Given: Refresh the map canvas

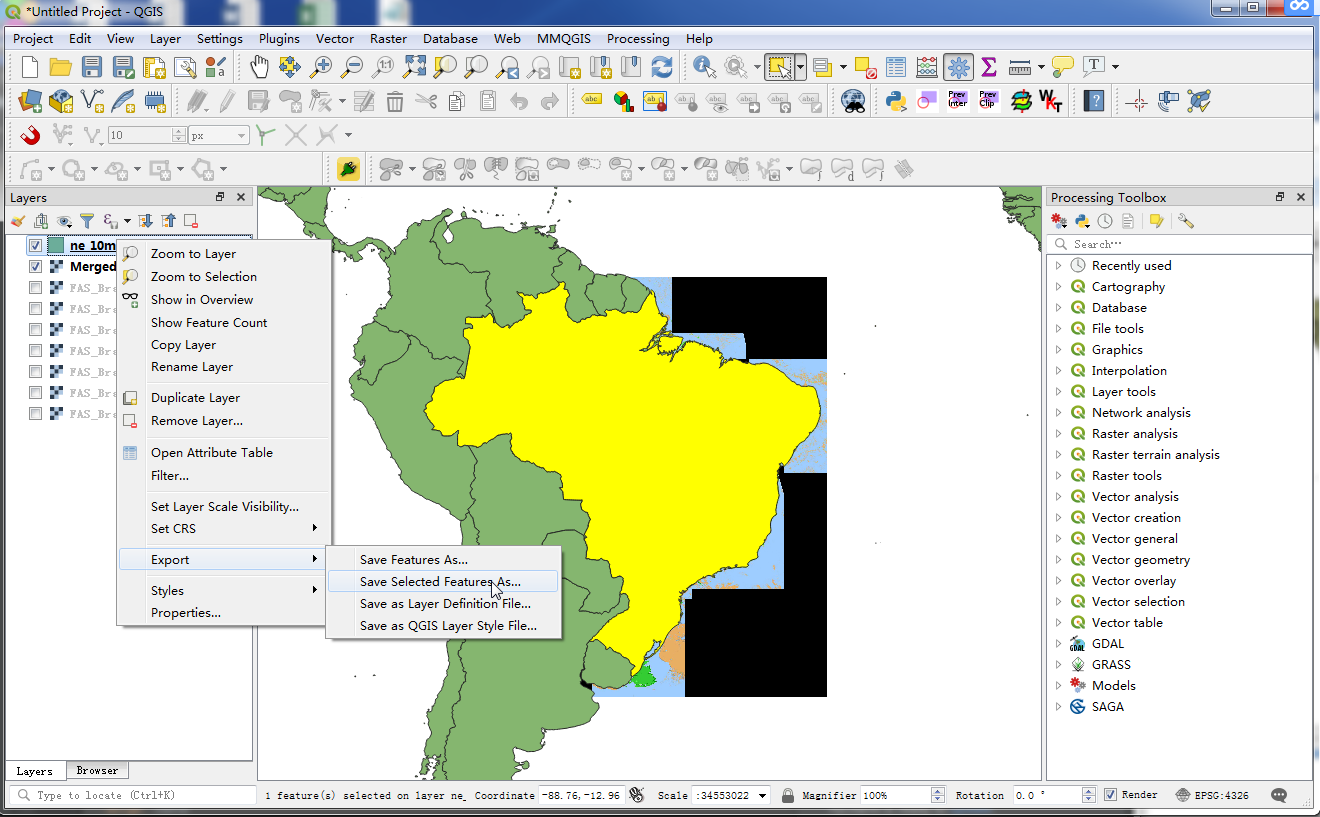Looking at the screenshot, I should pos(662,67).
